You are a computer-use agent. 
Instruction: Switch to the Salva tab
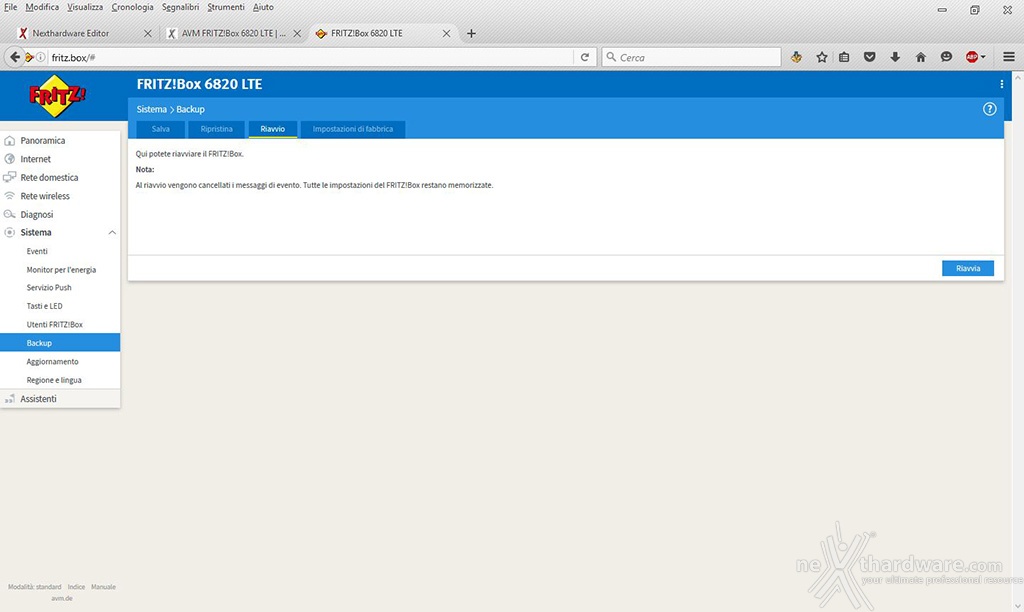161,129
